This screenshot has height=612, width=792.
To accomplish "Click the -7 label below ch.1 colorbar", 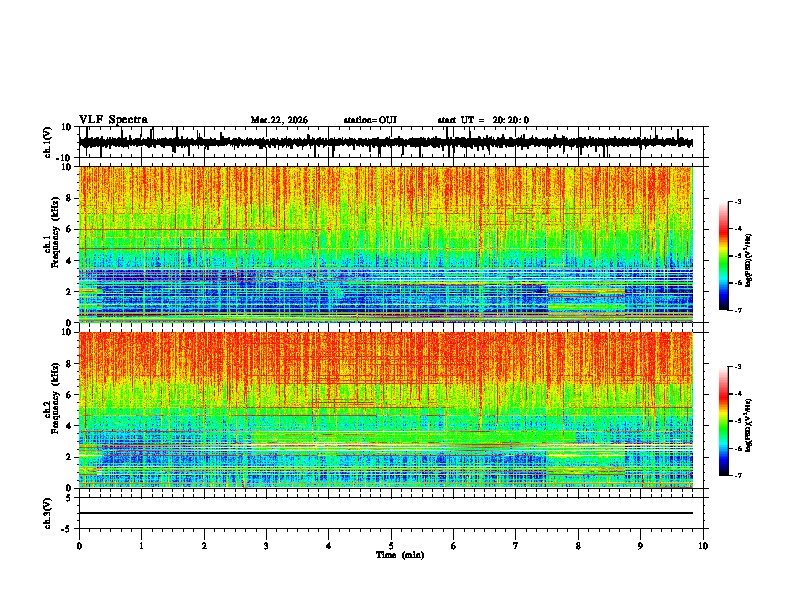I will tap(737, 310).
